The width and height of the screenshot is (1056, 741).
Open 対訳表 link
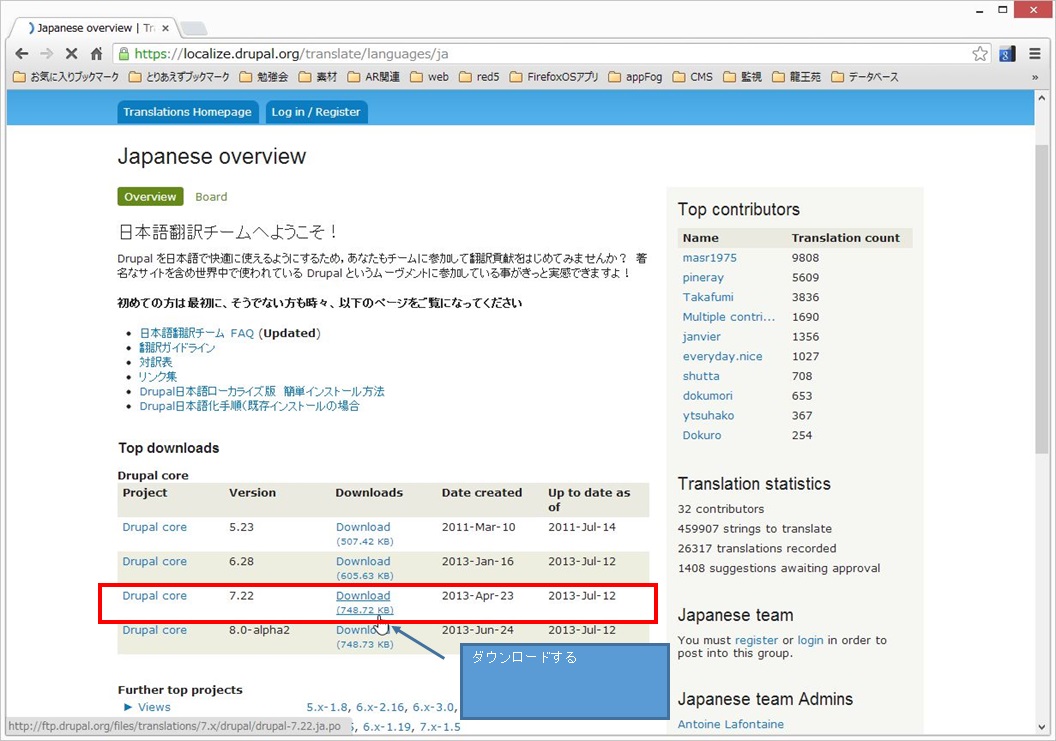156,362
